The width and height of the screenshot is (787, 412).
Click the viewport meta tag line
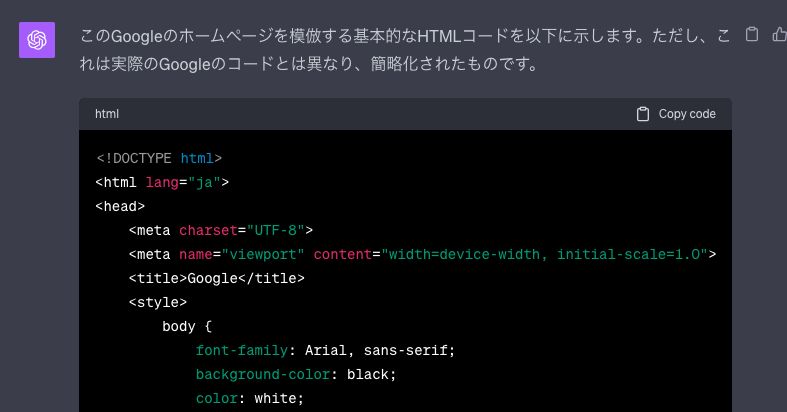(423, 254)
